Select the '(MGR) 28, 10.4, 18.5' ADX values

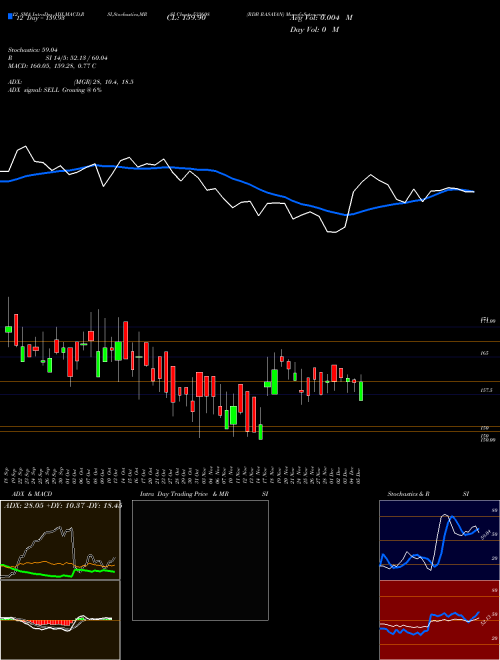(x=104, y=82)
